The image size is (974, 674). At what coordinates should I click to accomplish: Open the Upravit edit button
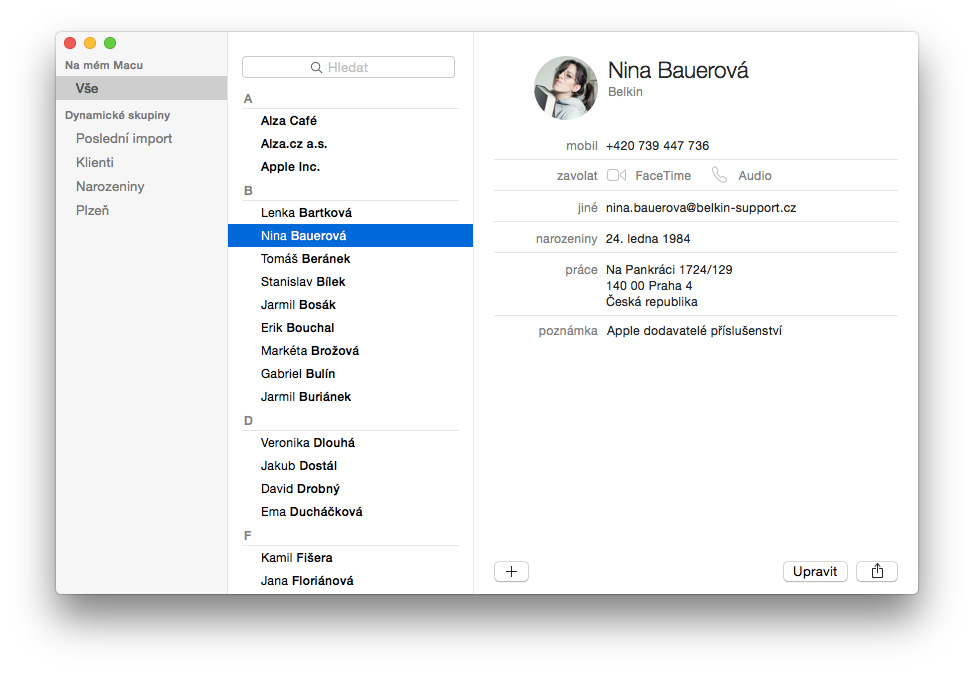tap(815, 572)
